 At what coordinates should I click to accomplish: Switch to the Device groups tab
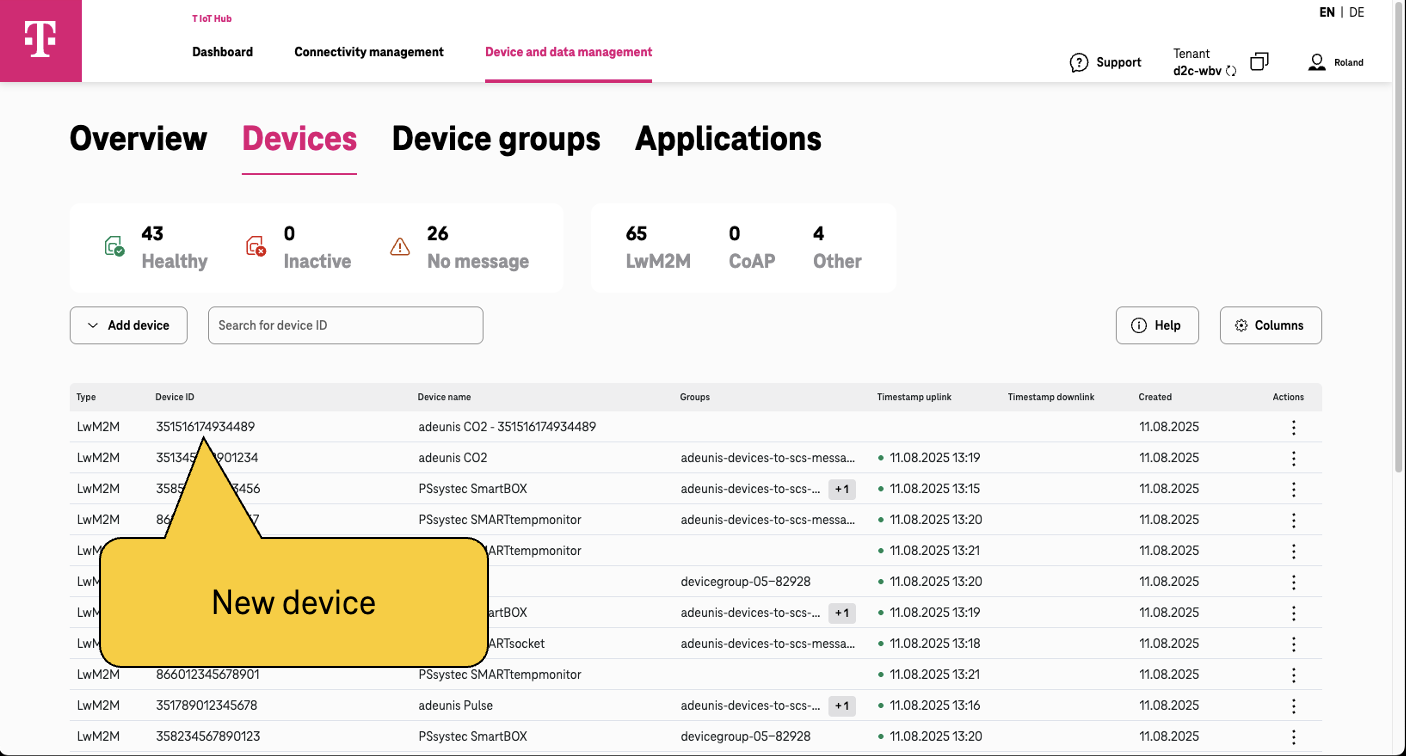pos(495,139)
